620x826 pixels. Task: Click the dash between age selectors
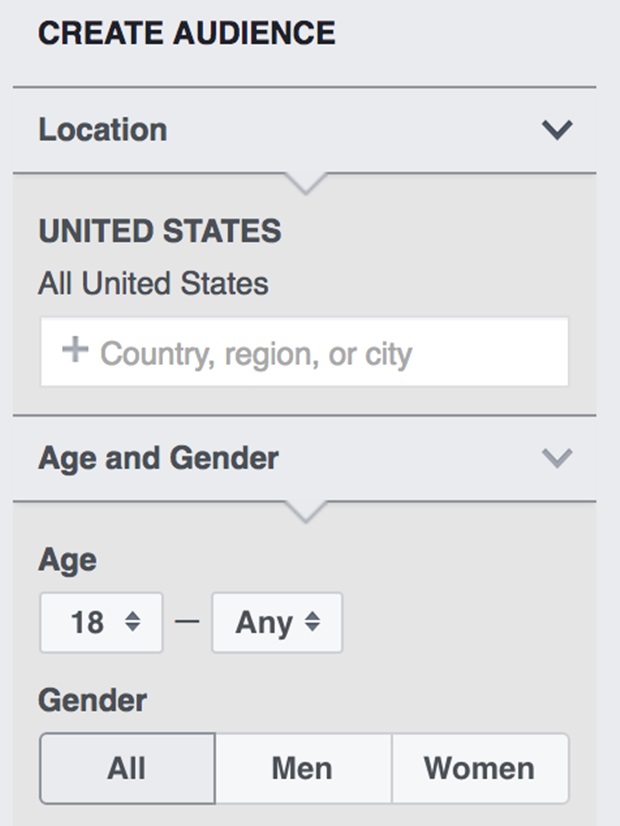(x=187, y=622)
